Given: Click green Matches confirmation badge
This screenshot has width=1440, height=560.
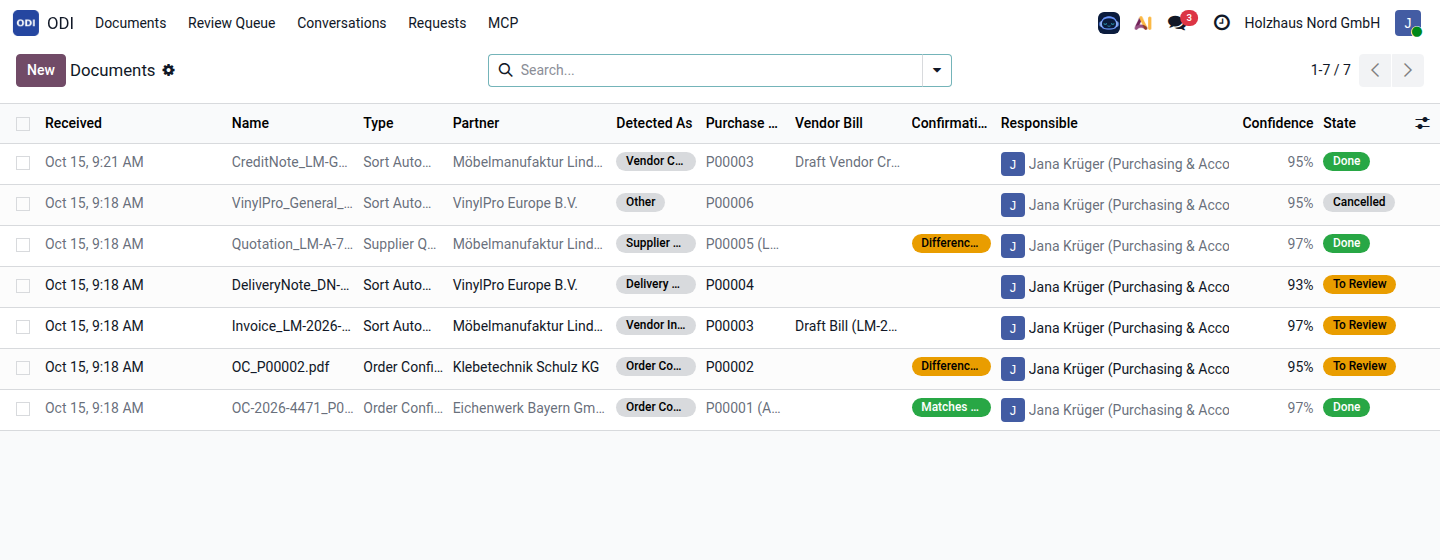Looking at the screenshot, I should [951, 407].
